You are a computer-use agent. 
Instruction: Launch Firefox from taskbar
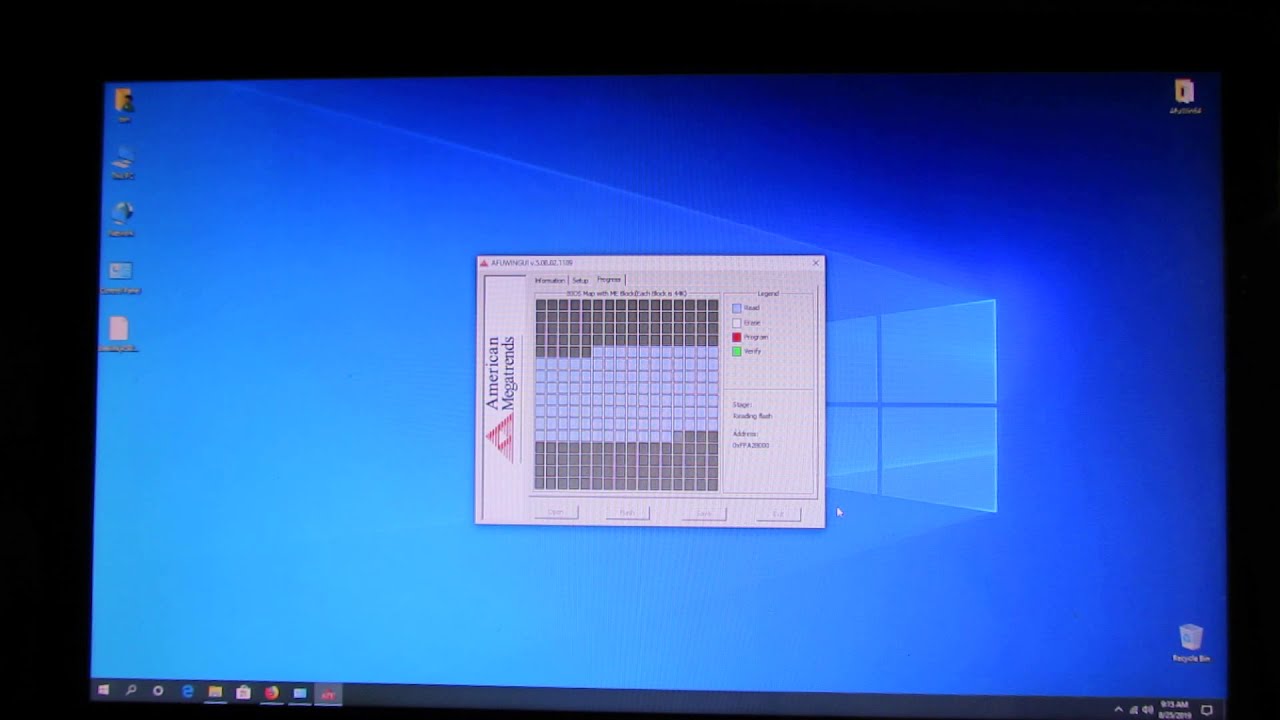coord(271,692)
